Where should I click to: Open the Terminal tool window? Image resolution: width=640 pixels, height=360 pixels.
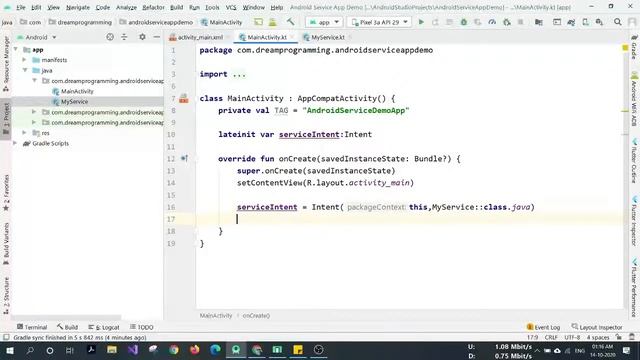pyautogui.click(x=32, y=327)
